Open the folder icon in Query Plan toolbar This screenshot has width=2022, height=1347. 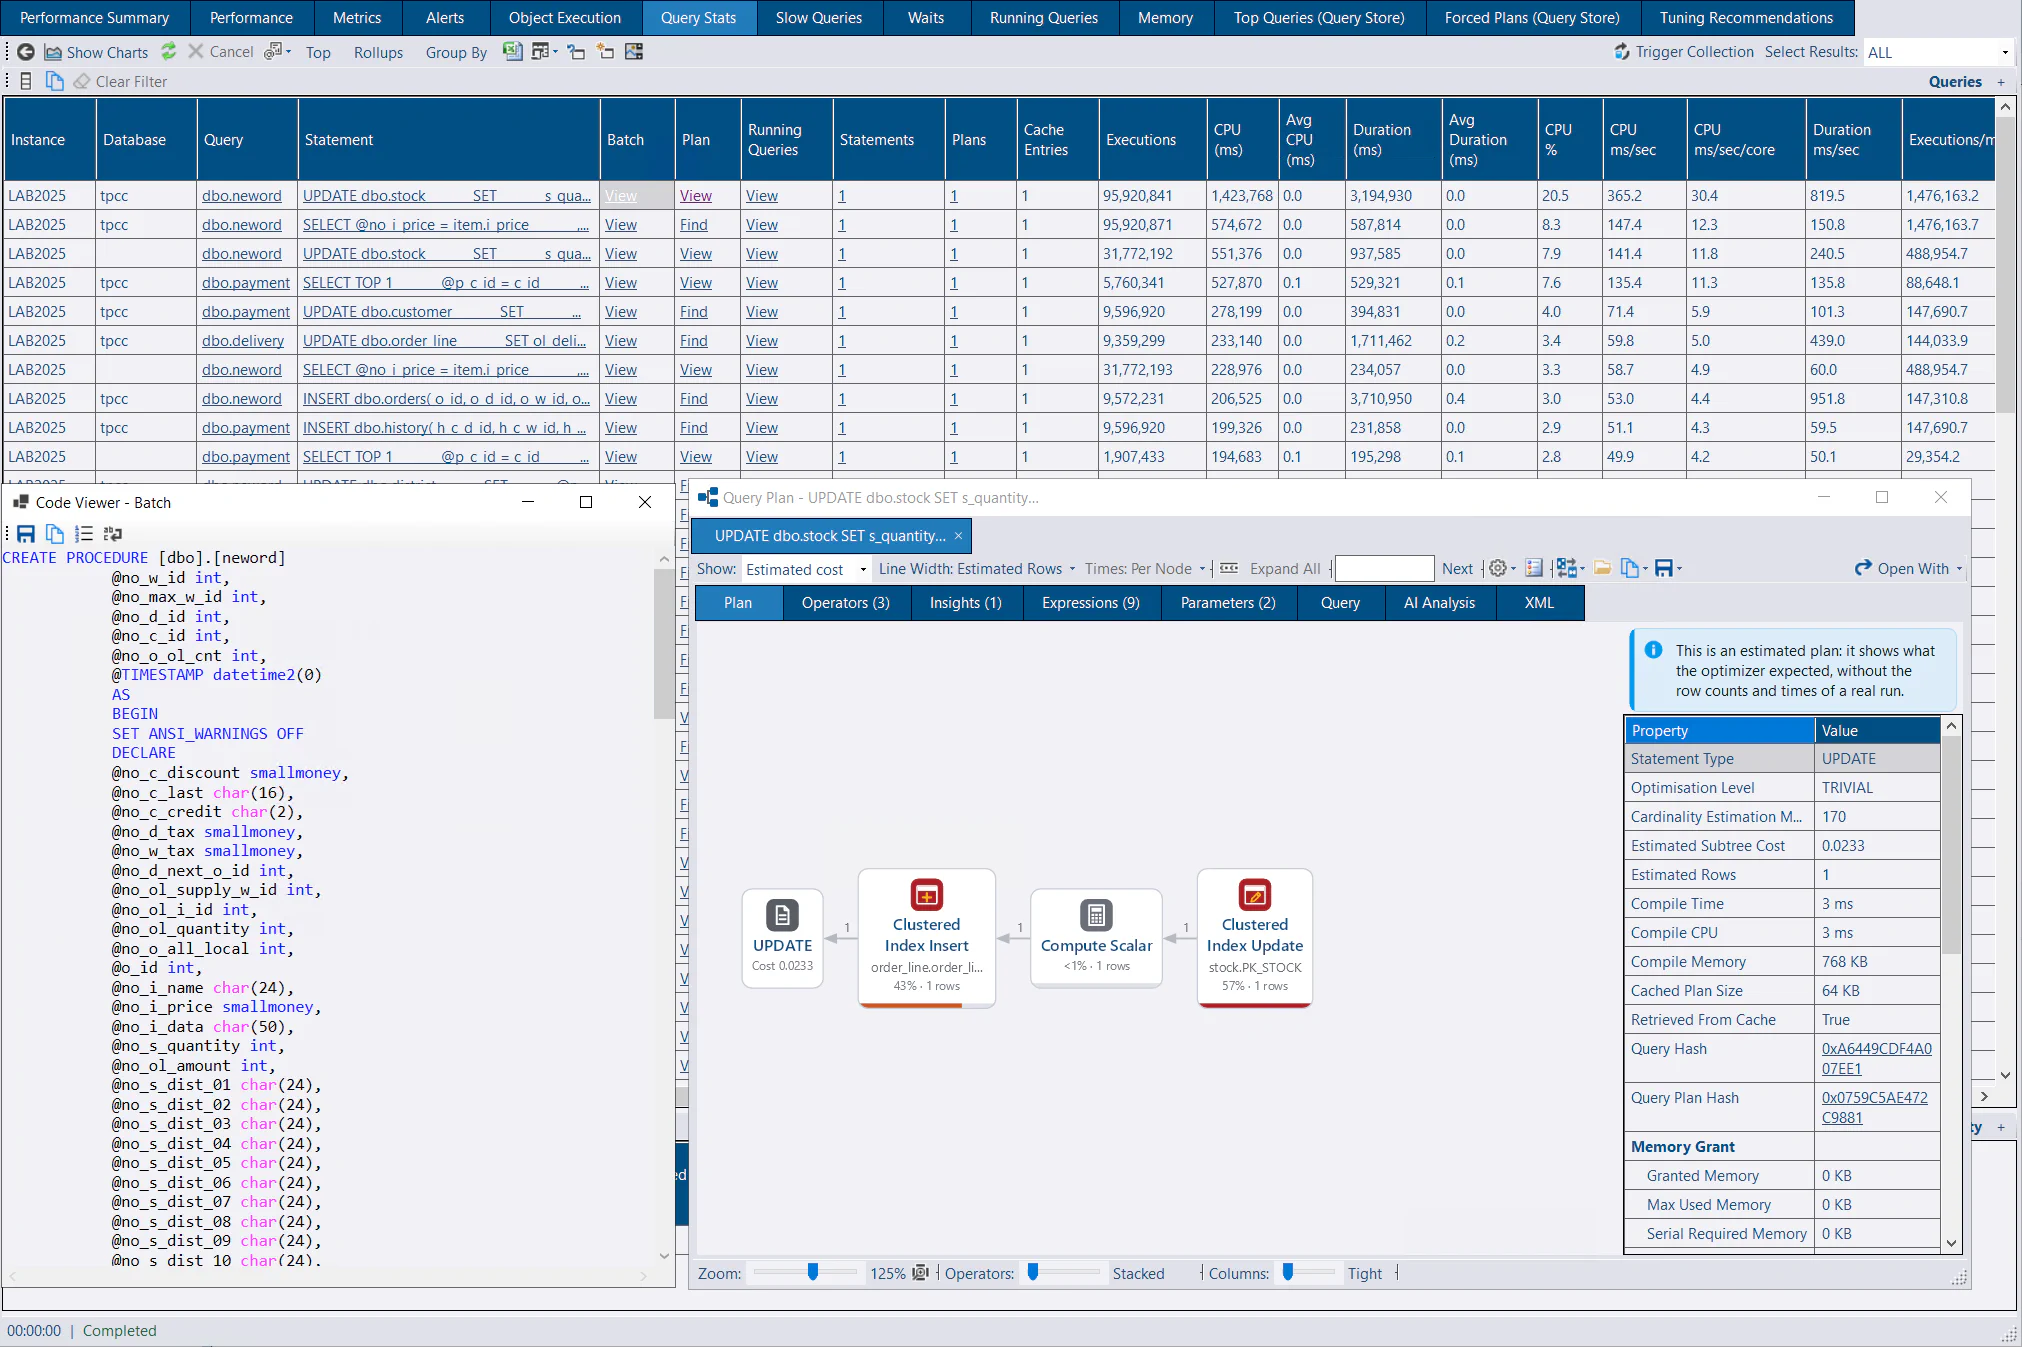[x=1602, y=568]
